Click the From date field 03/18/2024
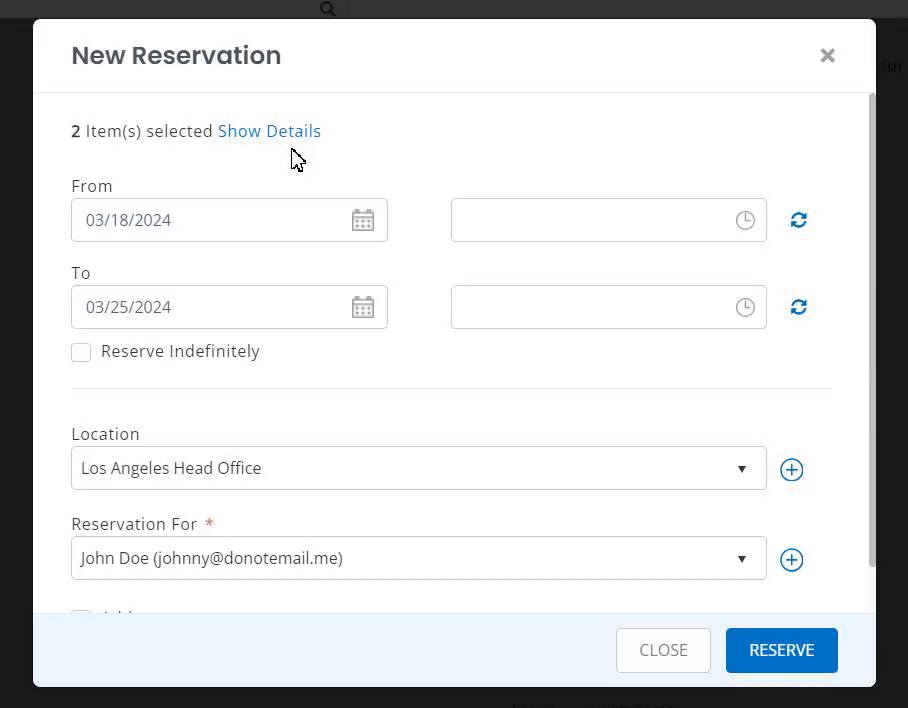The image size is (908, 708). pyautogui.click(x=229, y=220)
